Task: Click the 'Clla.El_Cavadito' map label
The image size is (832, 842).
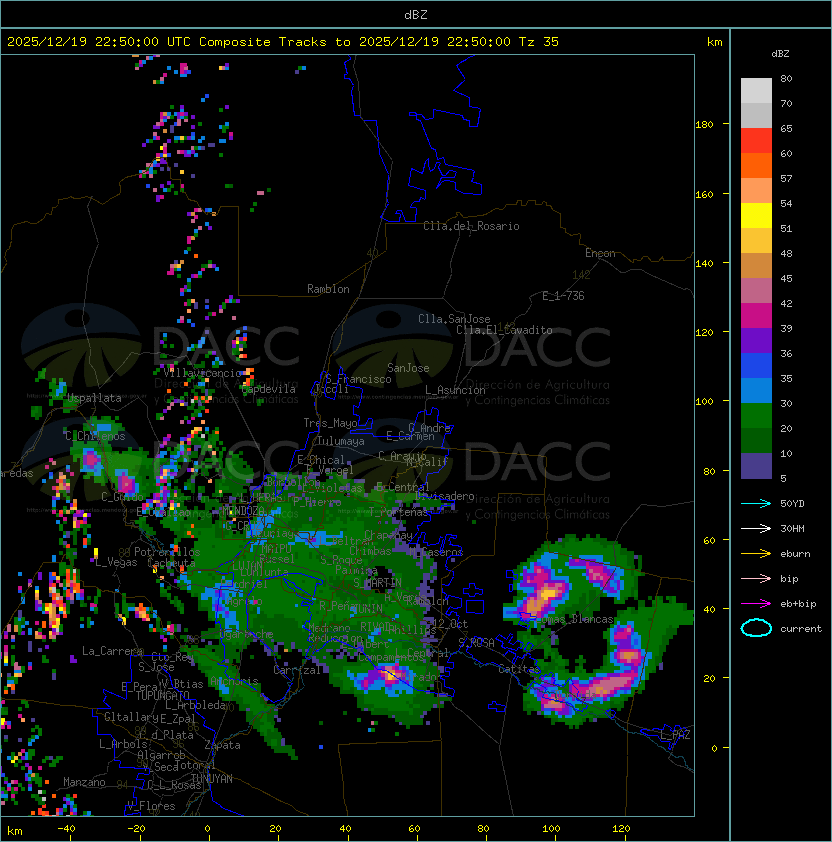Action: click(x=504, y=330)
